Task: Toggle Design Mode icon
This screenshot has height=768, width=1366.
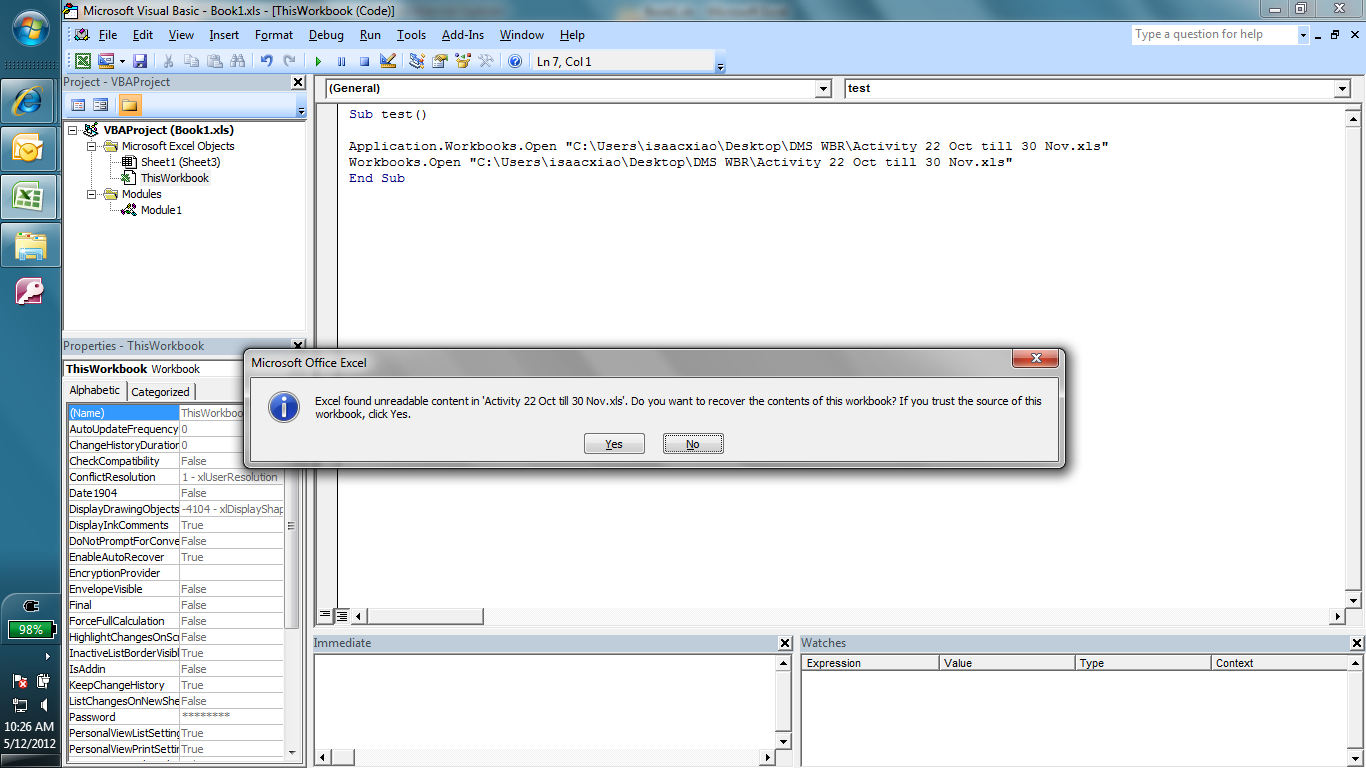Action: pyautogui.click(x=388, y=61)
